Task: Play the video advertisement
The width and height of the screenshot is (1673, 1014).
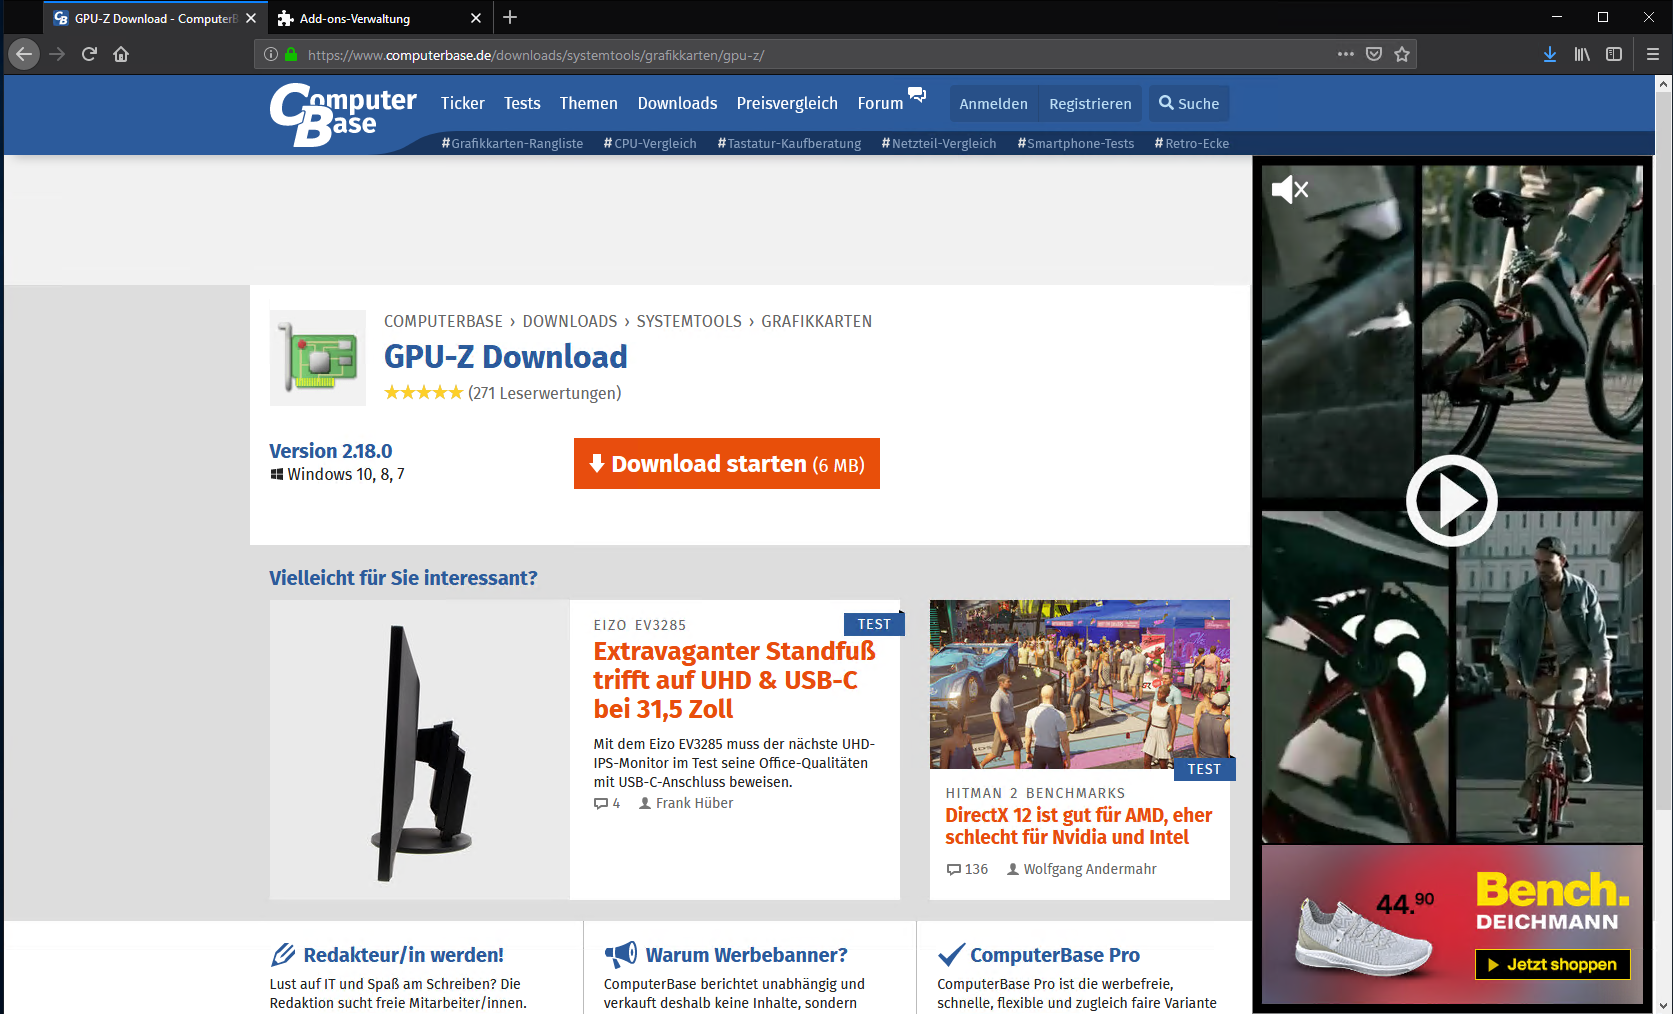Action: (x=1452, y=501)
